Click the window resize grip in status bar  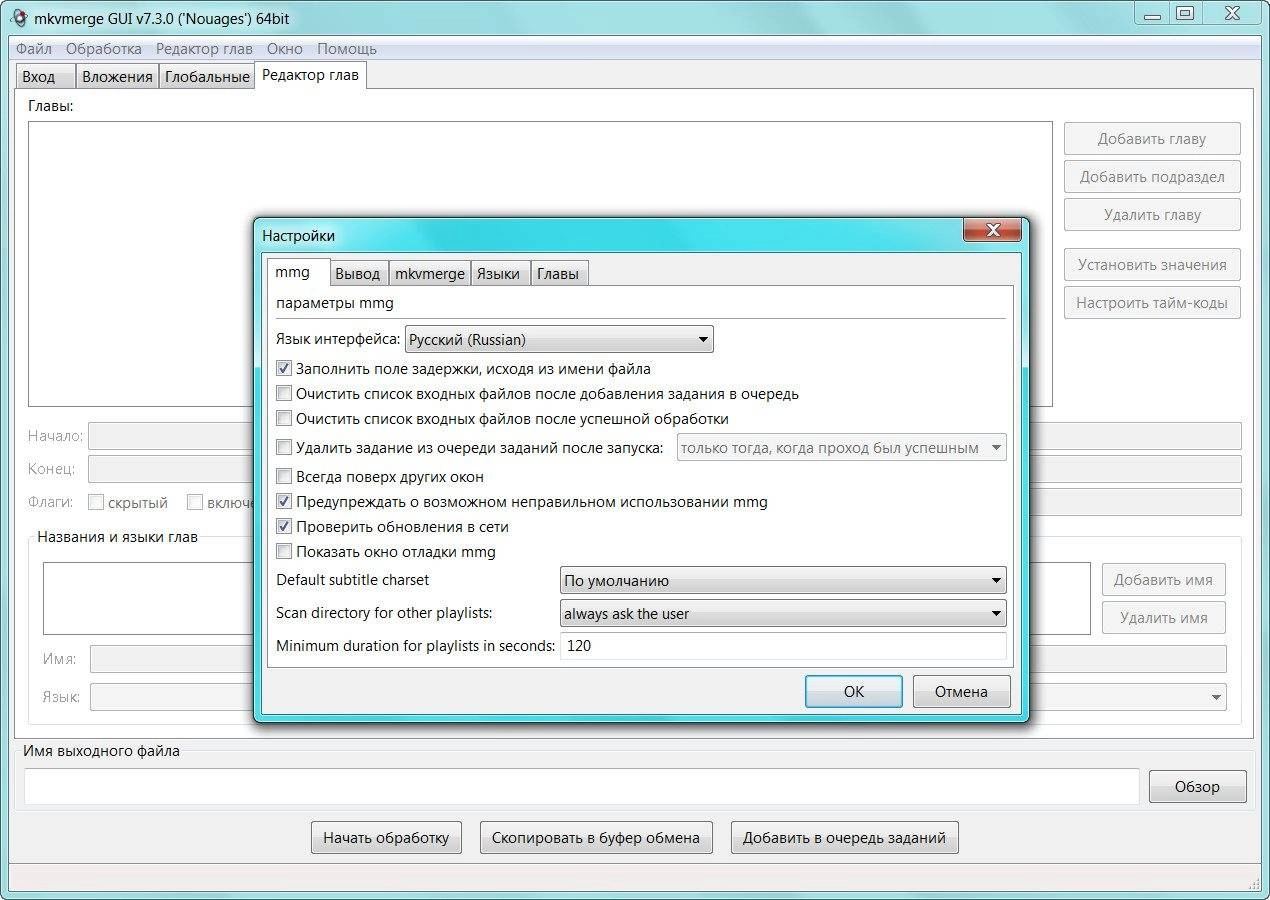pos(1253,882)
